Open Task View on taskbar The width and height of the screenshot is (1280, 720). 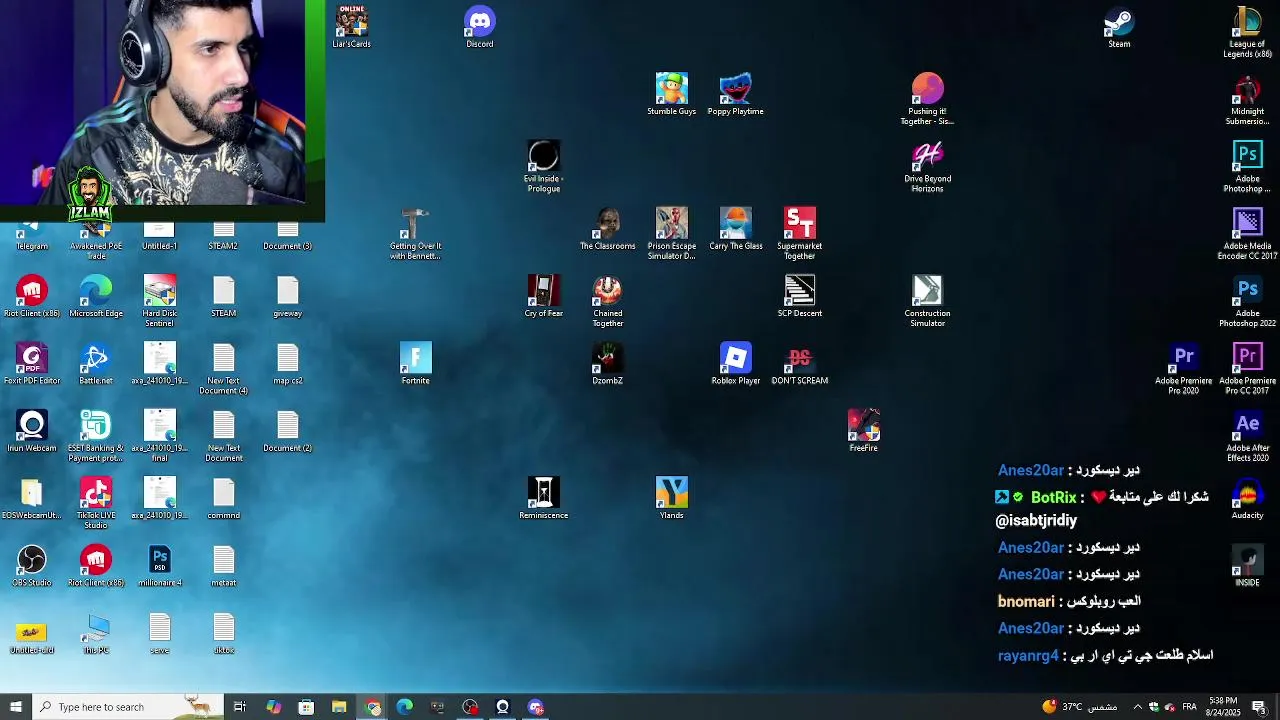pyautogui.click(x=240, y=707)
